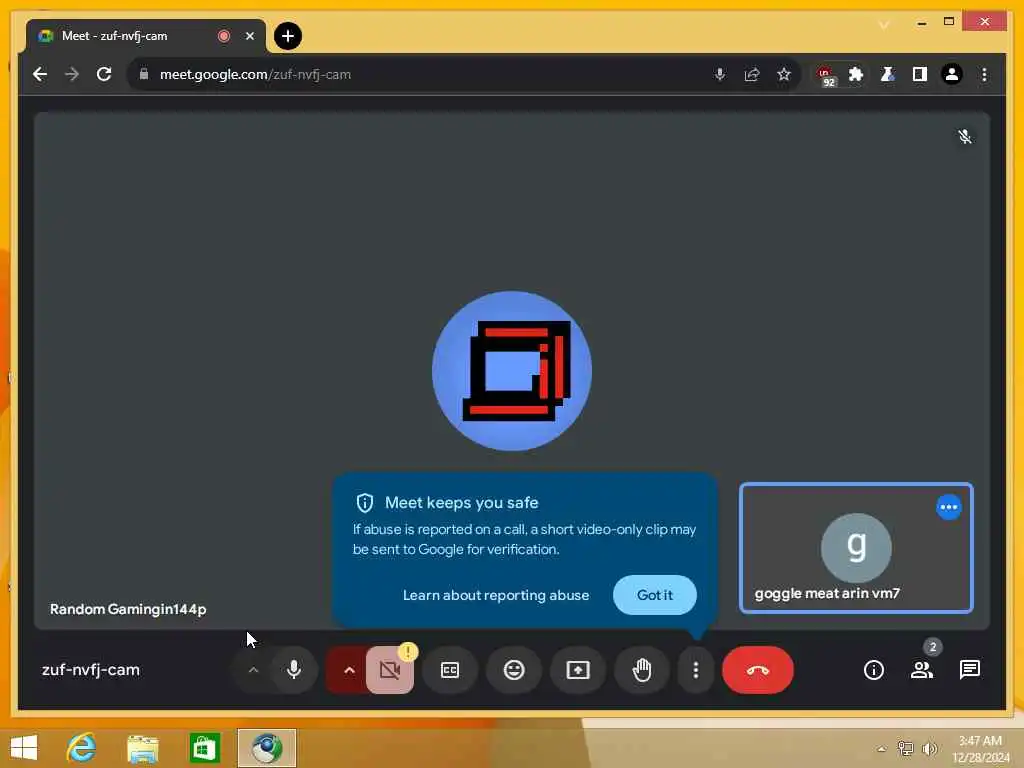
Task: Open more options three-dot menu
Action: (696, 670)
